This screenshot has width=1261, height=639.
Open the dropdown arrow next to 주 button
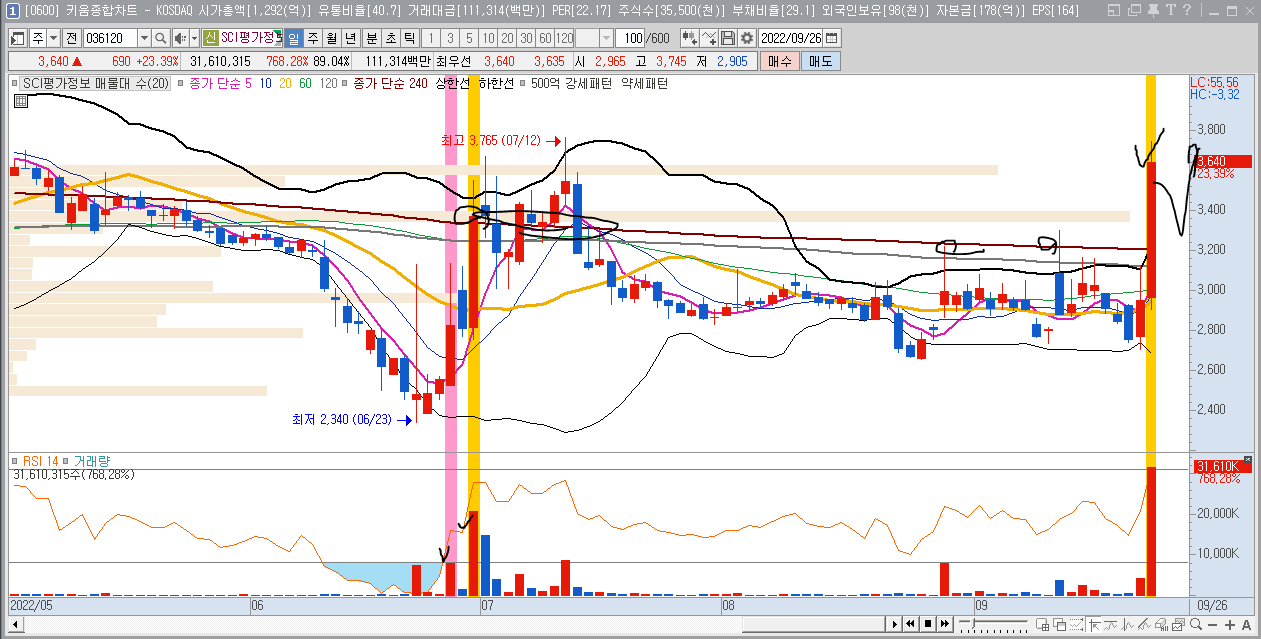pos(53,38)
